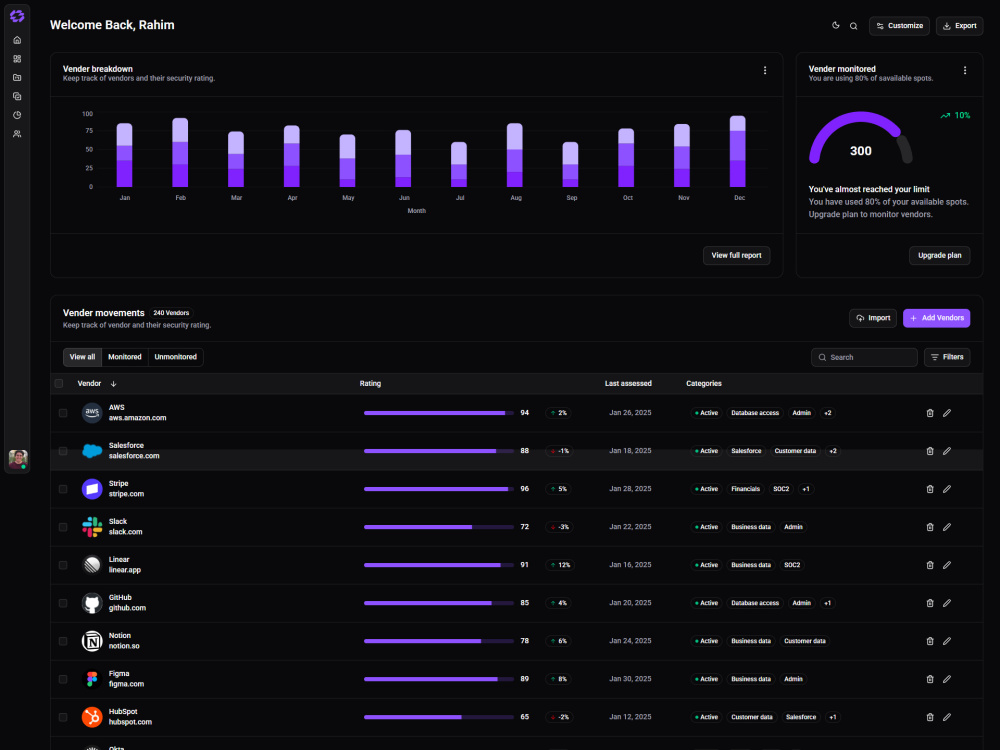Edit the Linear vendor row
1000x750 pixels.
[x=947, y=565]
